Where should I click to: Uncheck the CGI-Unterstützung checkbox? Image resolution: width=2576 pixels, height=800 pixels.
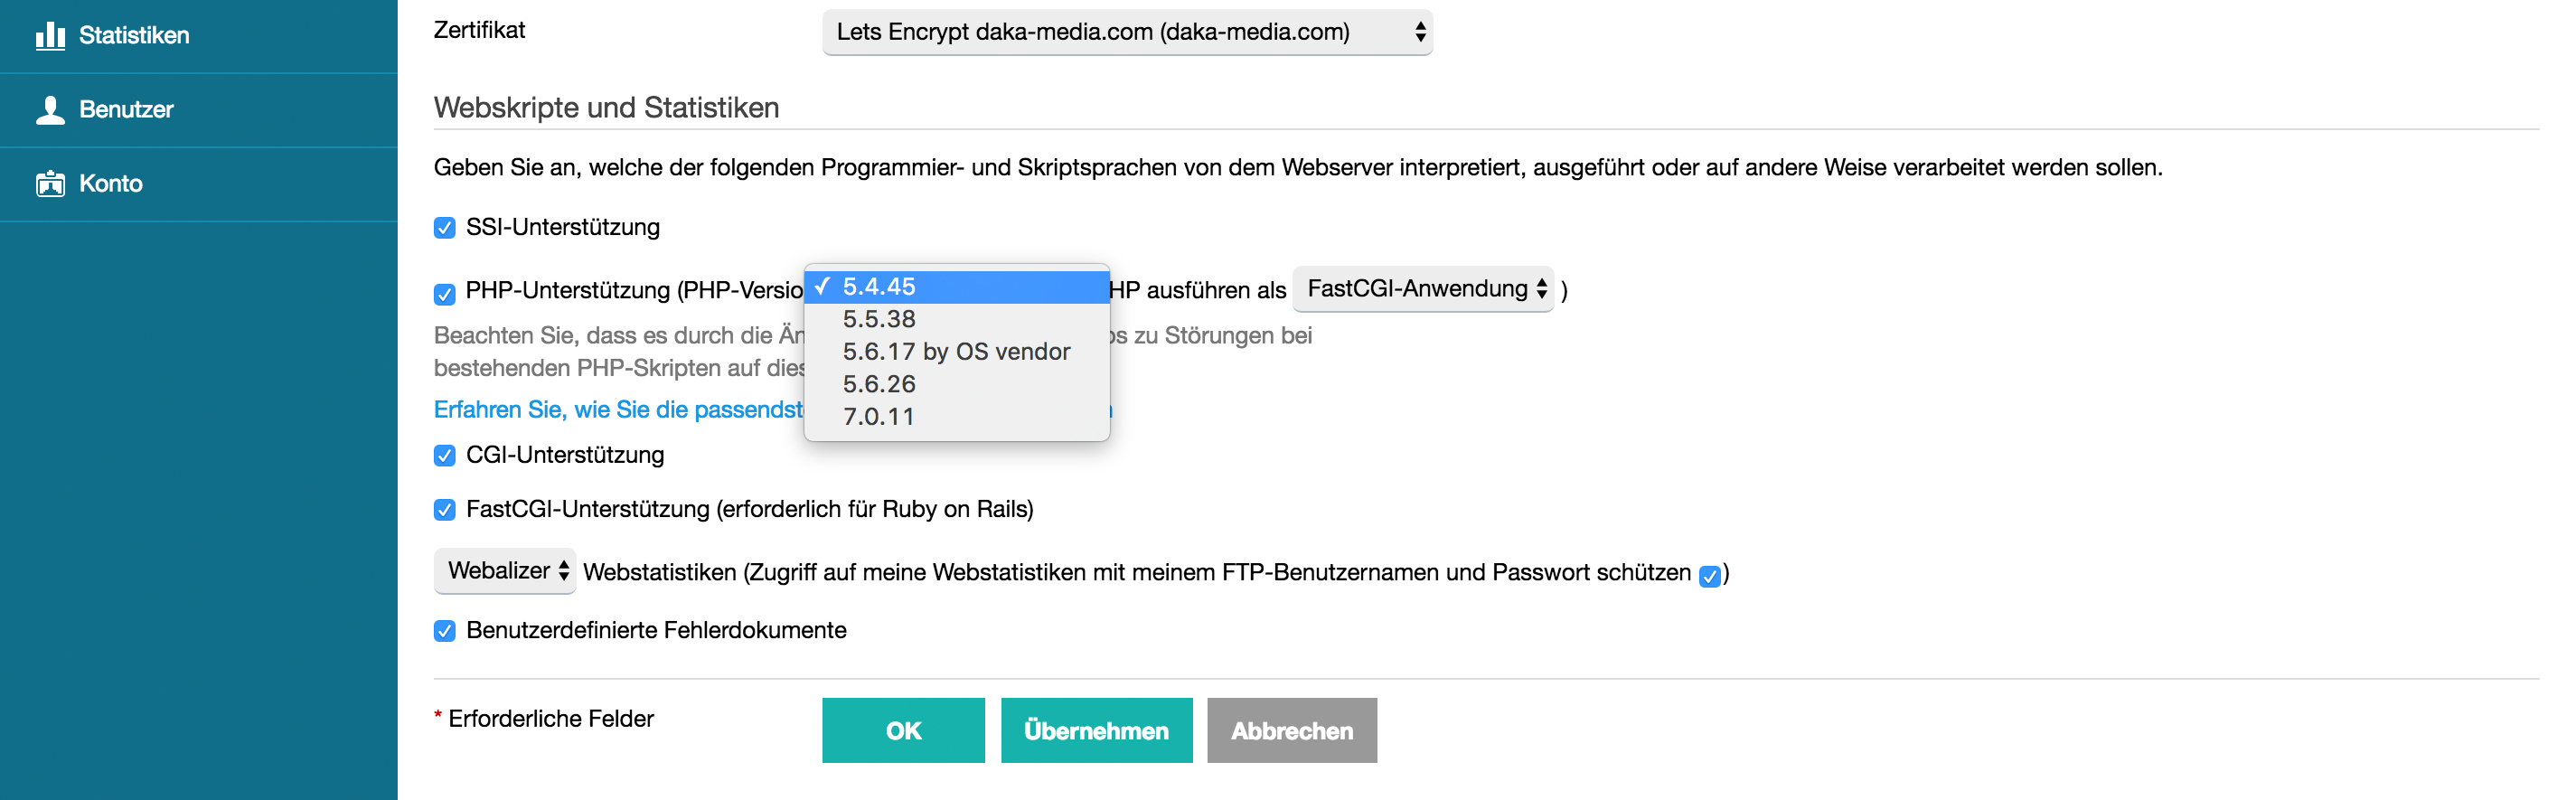(445, 456)
